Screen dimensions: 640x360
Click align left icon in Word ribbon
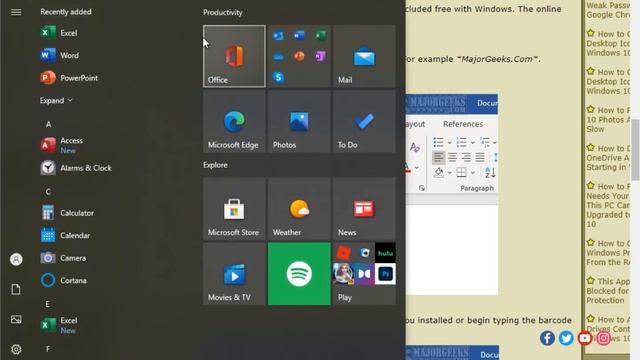pos(438,157)
